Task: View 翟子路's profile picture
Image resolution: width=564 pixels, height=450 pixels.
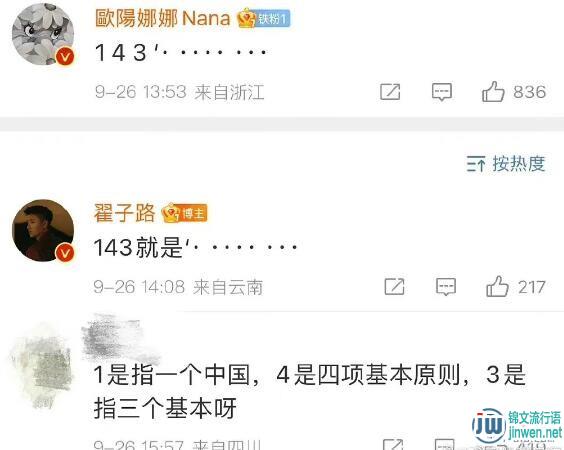Action: (43, 230)
